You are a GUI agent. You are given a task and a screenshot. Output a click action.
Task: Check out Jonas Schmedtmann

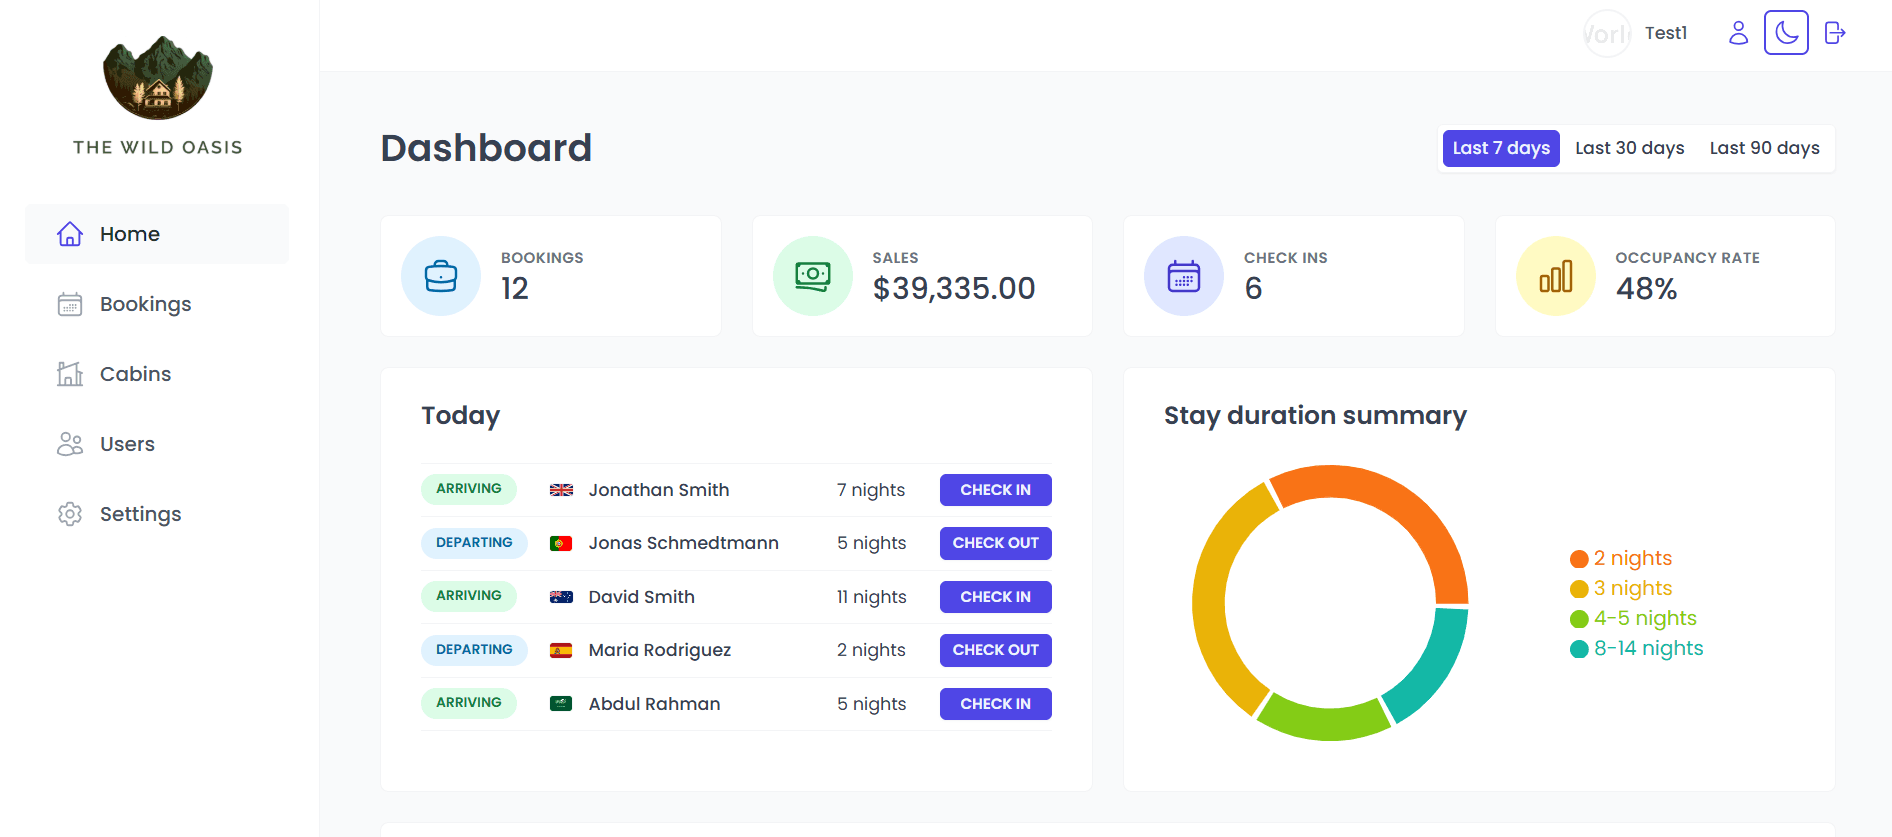point(995,543)
